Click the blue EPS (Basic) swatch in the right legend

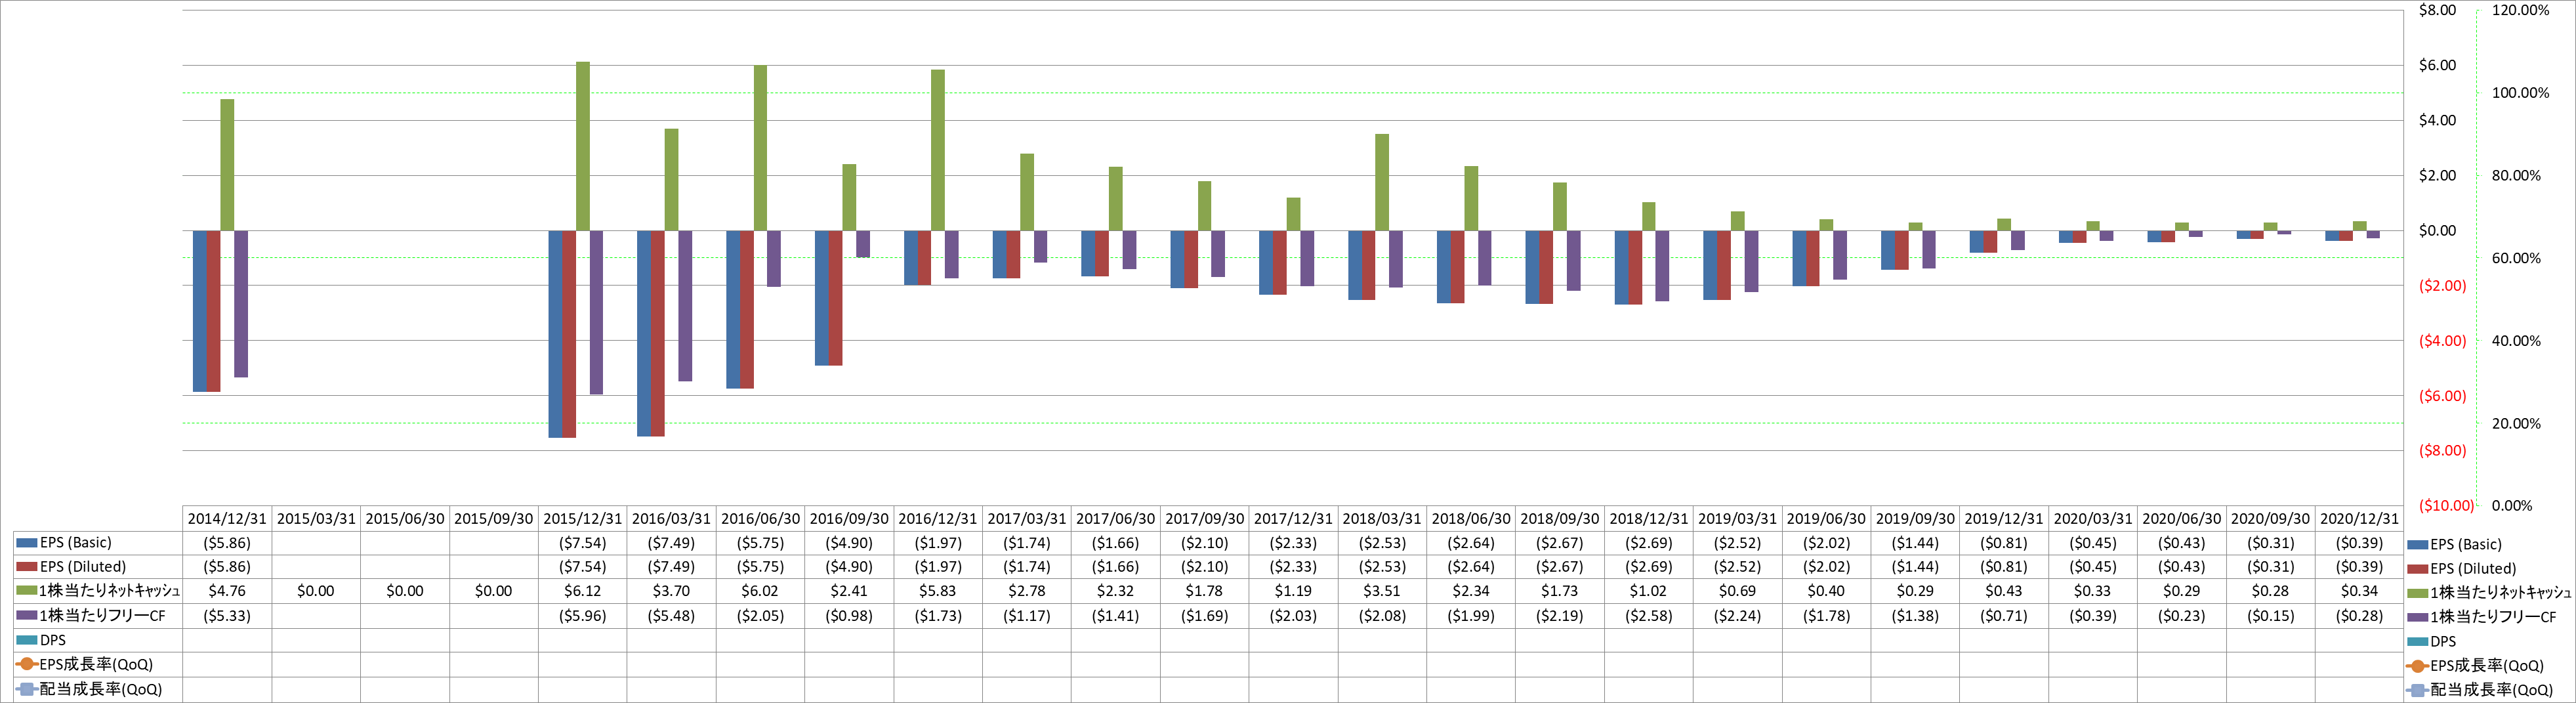click(x=2418, y=544)
